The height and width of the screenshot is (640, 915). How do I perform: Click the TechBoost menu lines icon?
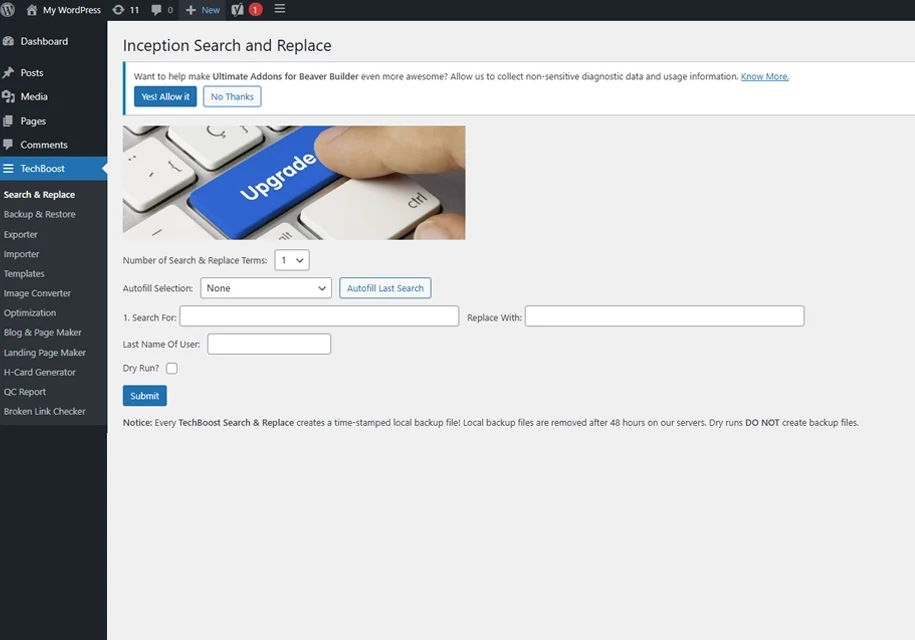tap(8, 168)
